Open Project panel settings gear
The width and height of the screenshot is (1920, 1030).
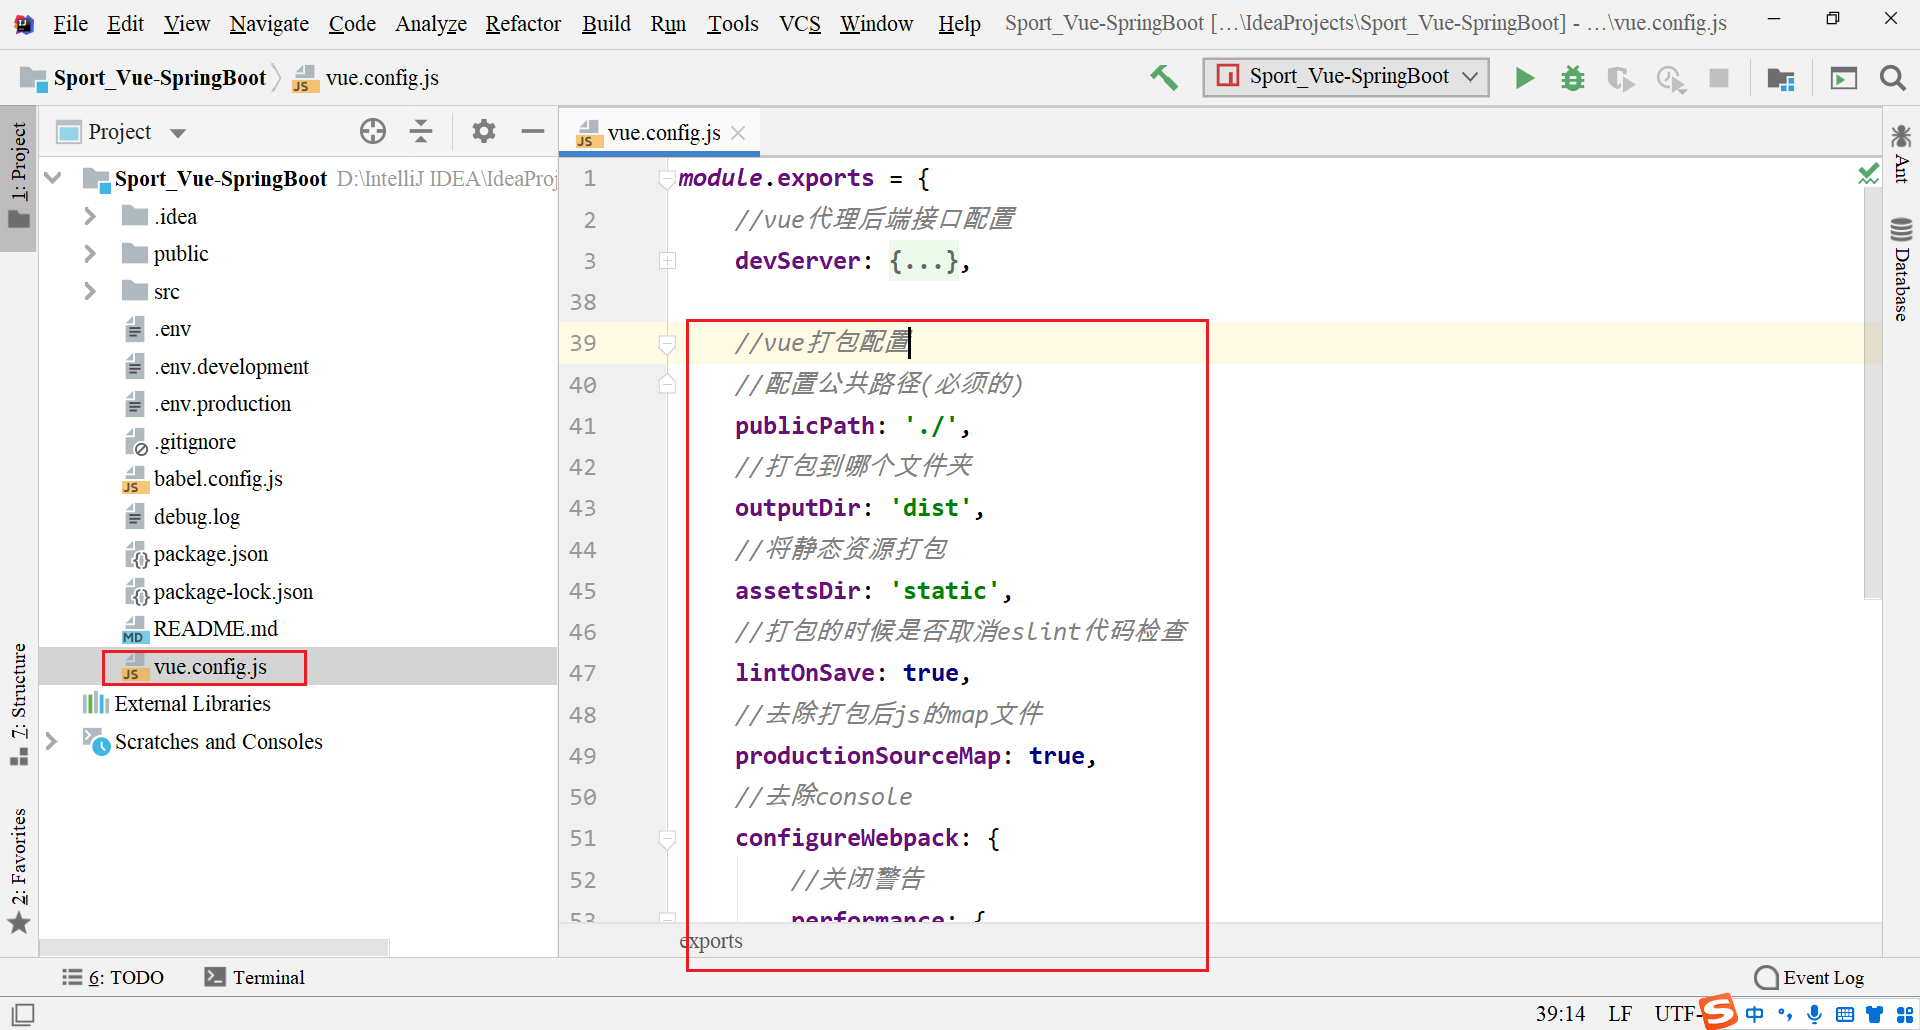coord(484,131)
